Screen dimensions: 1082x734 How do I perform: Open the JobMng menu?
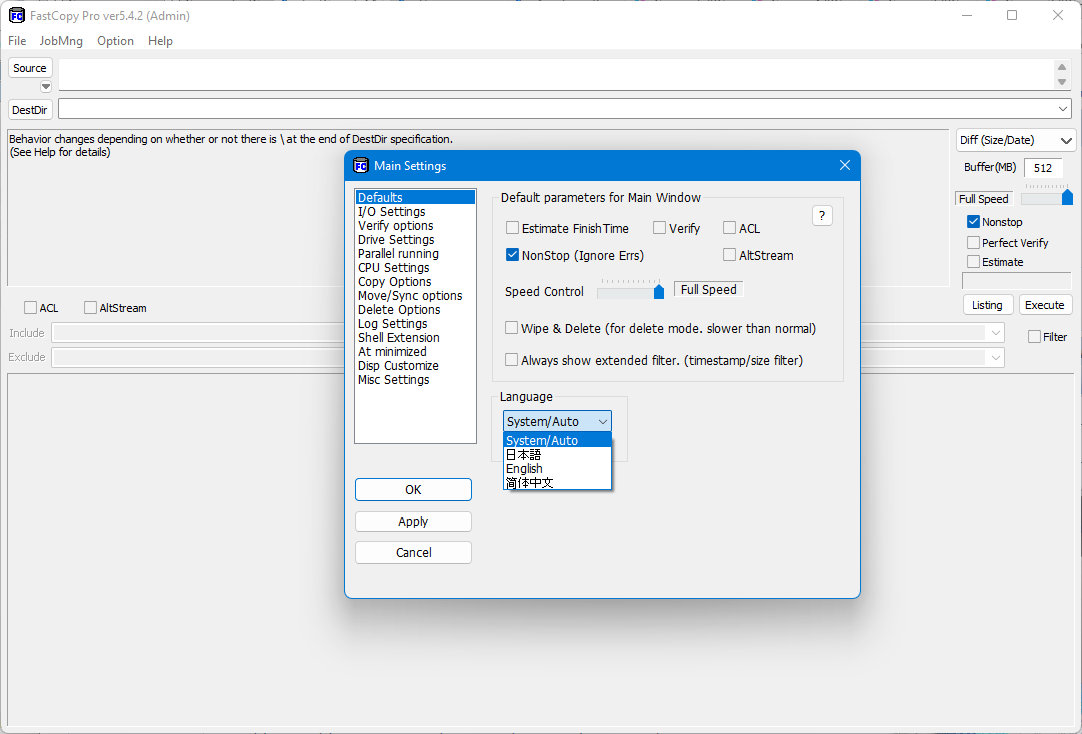(61, 41)
